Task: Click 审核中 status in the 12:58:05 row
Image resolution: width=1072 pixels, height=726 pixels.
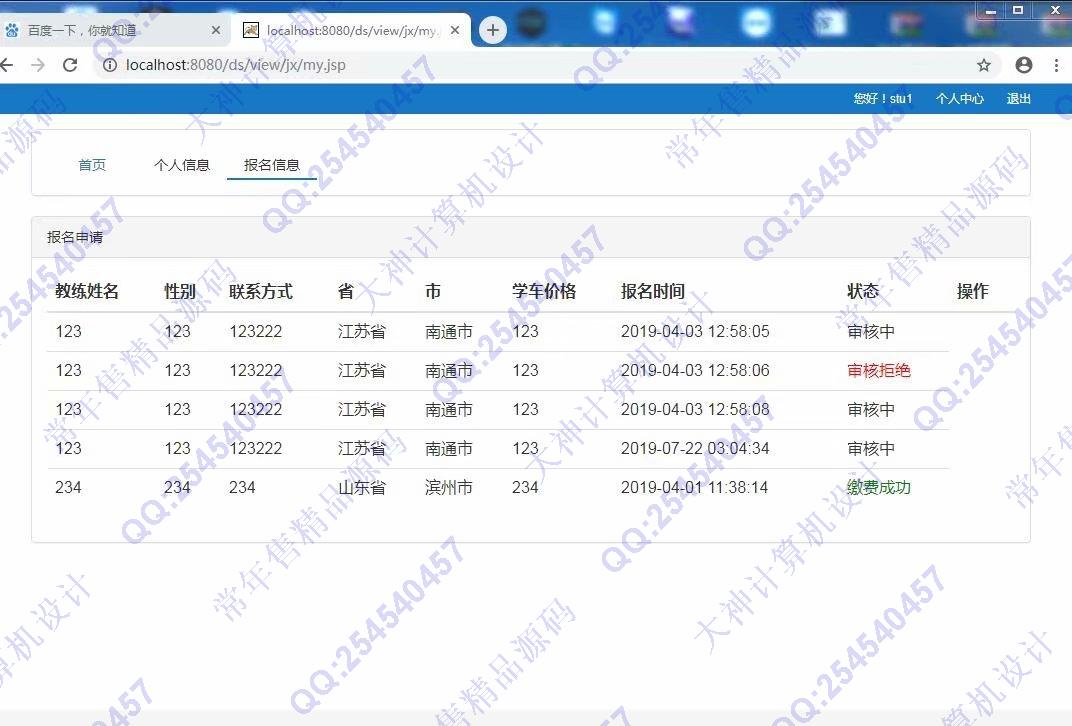Action: click(871, 332)
